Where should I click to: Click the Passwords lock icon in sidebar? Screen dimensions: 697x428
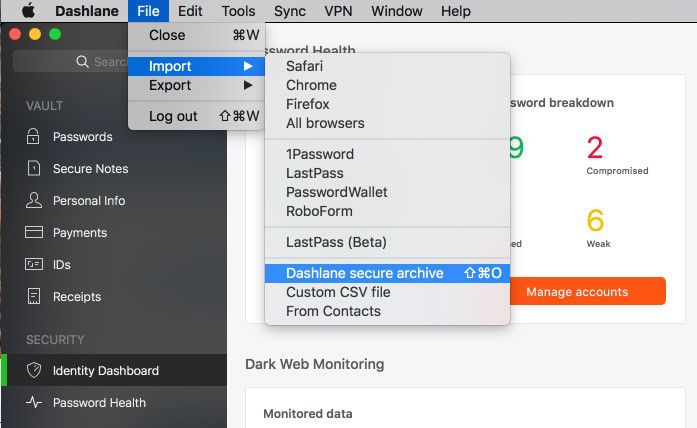click(x=33, y=136)
